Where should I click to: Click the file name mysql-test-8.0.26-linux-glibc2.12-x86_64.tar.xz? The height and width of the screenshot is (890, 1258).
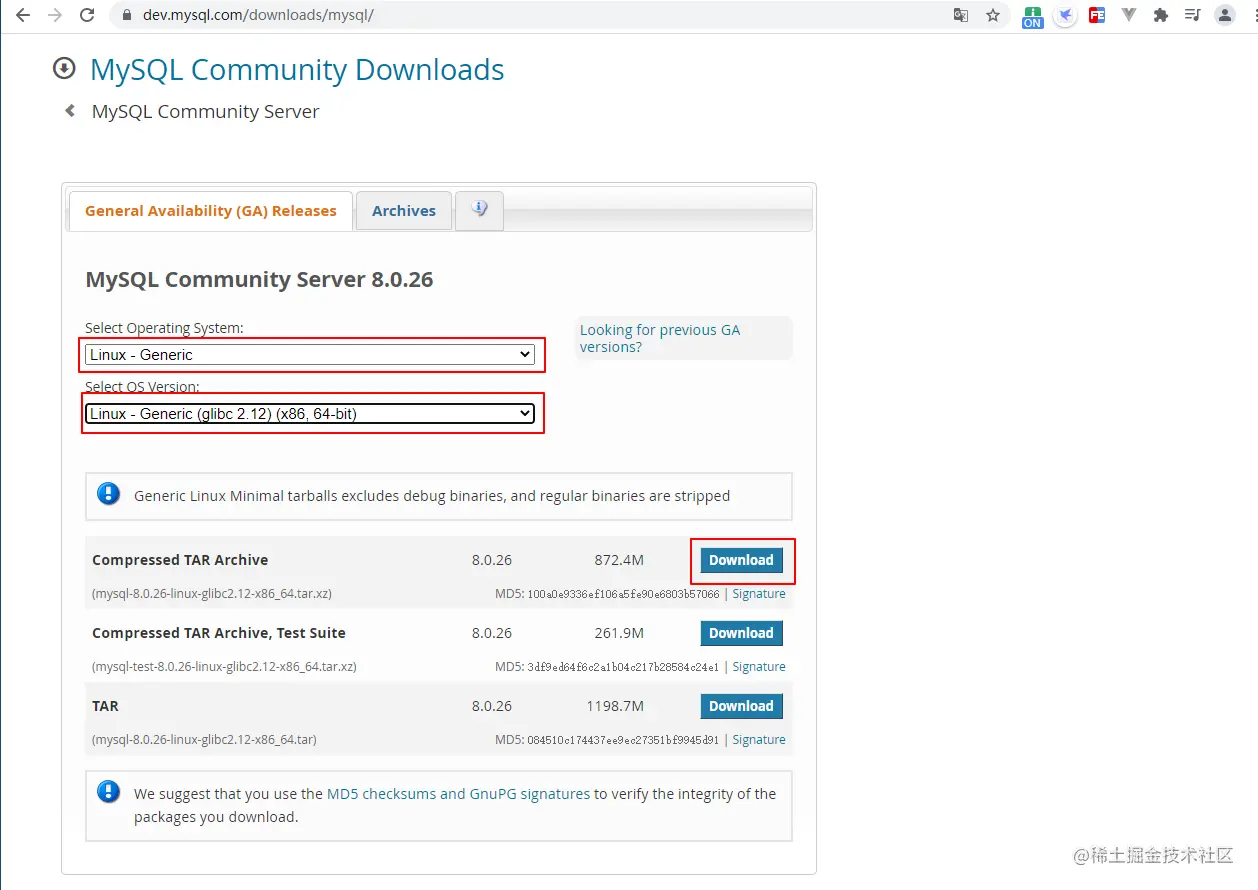click(224, 667)
